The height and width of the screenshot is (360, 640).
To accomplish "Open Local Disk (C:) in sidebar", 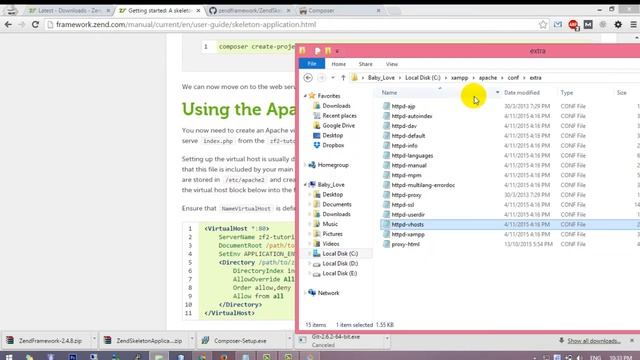I will [x=340, y=253].
